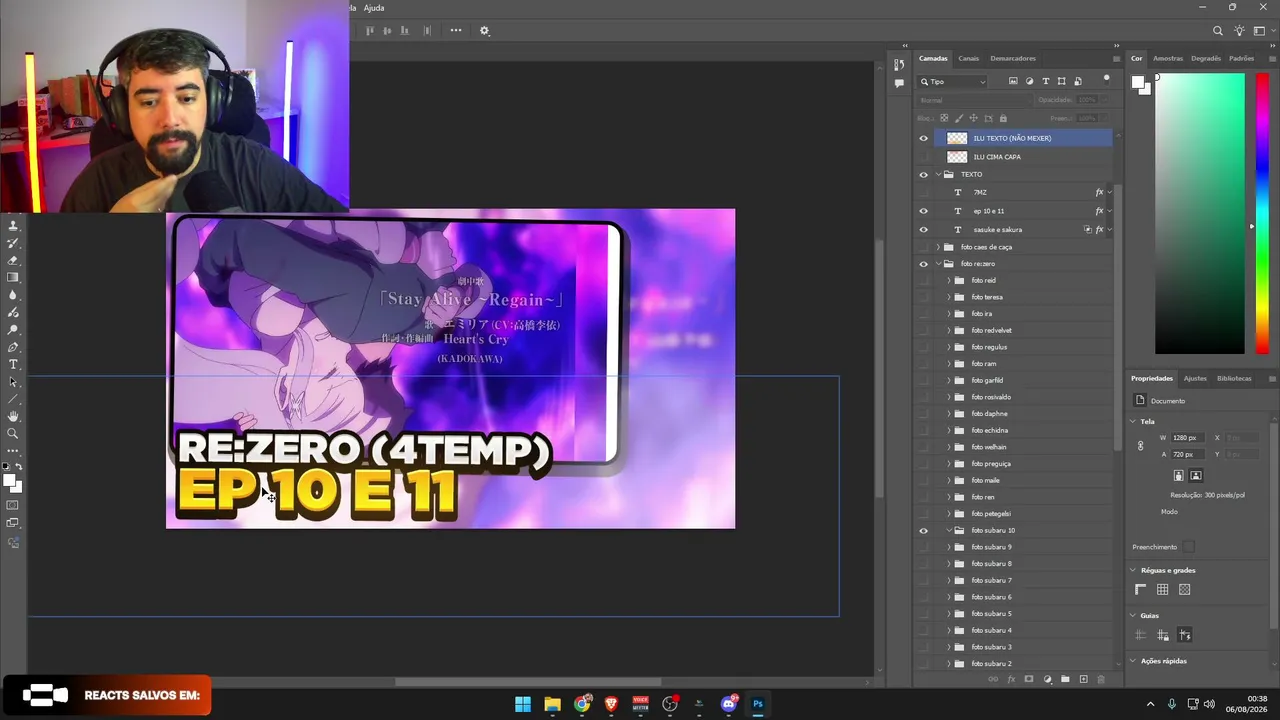Expand the foto caes de caça group
Screen dimensions: 1280x720
tap(938, 247)
